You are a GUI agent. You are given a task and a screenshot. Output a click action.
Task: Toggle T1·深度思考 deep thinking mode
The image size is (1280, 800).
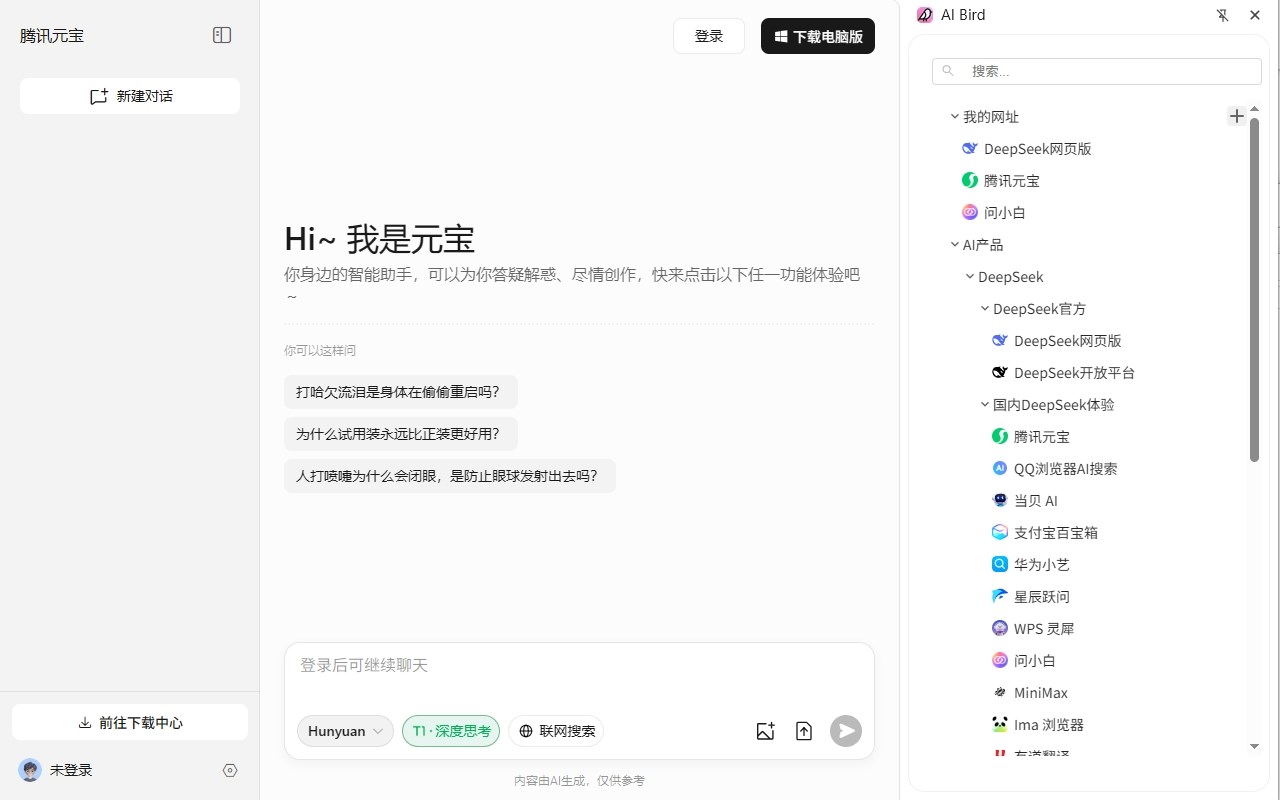[451, 731]
